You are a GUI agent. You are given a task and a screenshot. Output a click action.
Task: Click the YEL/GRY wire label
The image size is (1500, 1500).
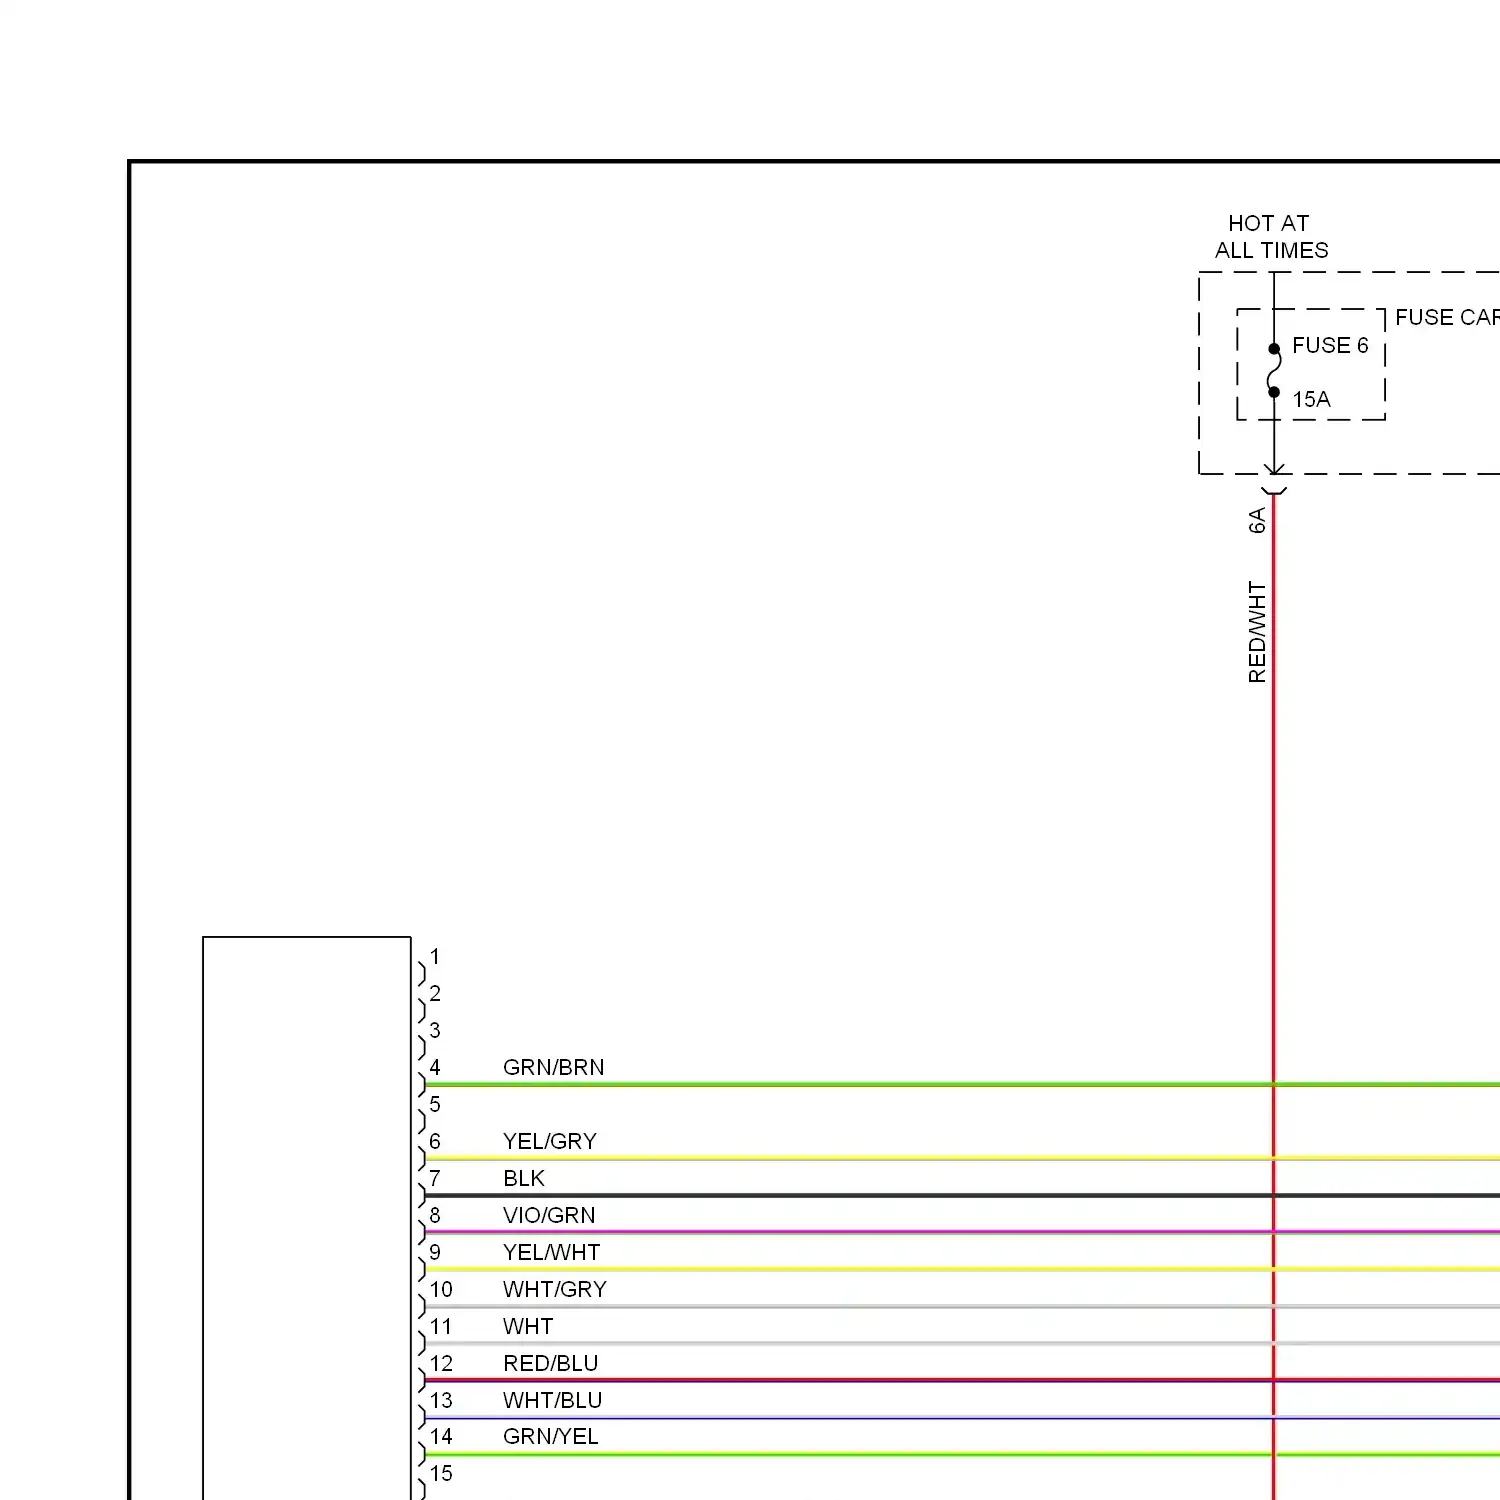(x=549, y=1142)
